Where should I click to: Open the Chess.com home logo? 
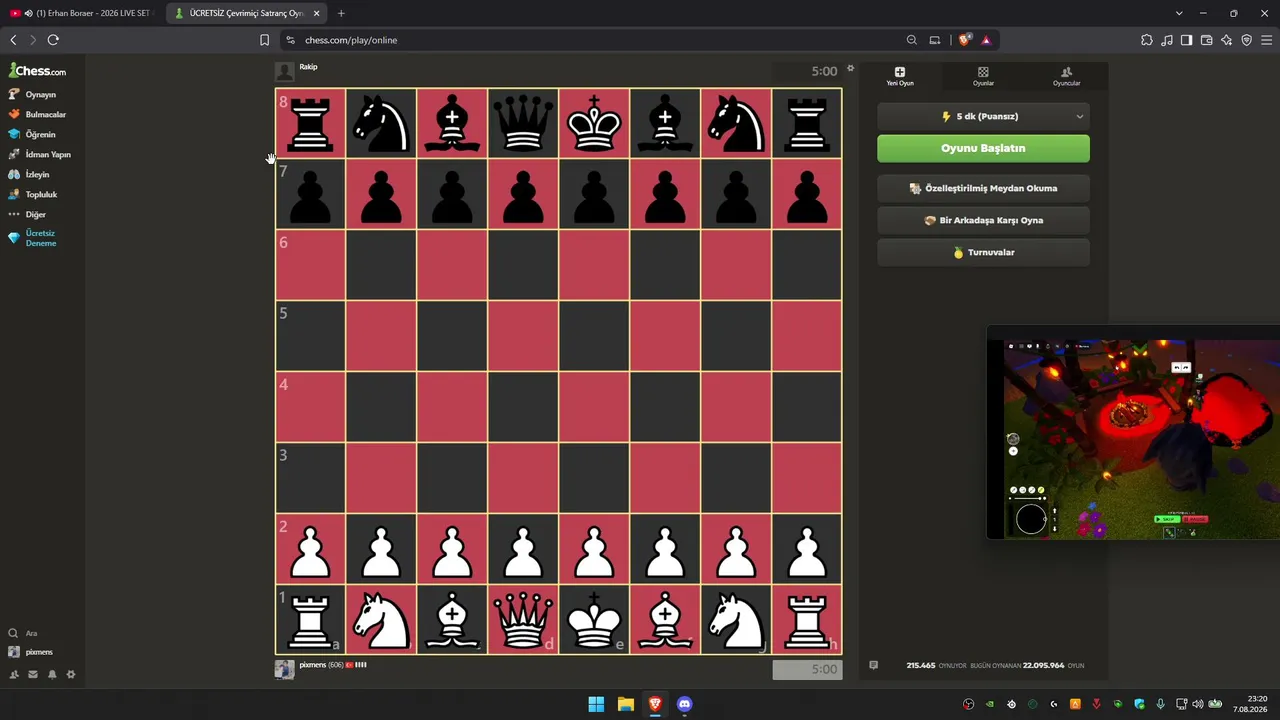click(37, 71)
